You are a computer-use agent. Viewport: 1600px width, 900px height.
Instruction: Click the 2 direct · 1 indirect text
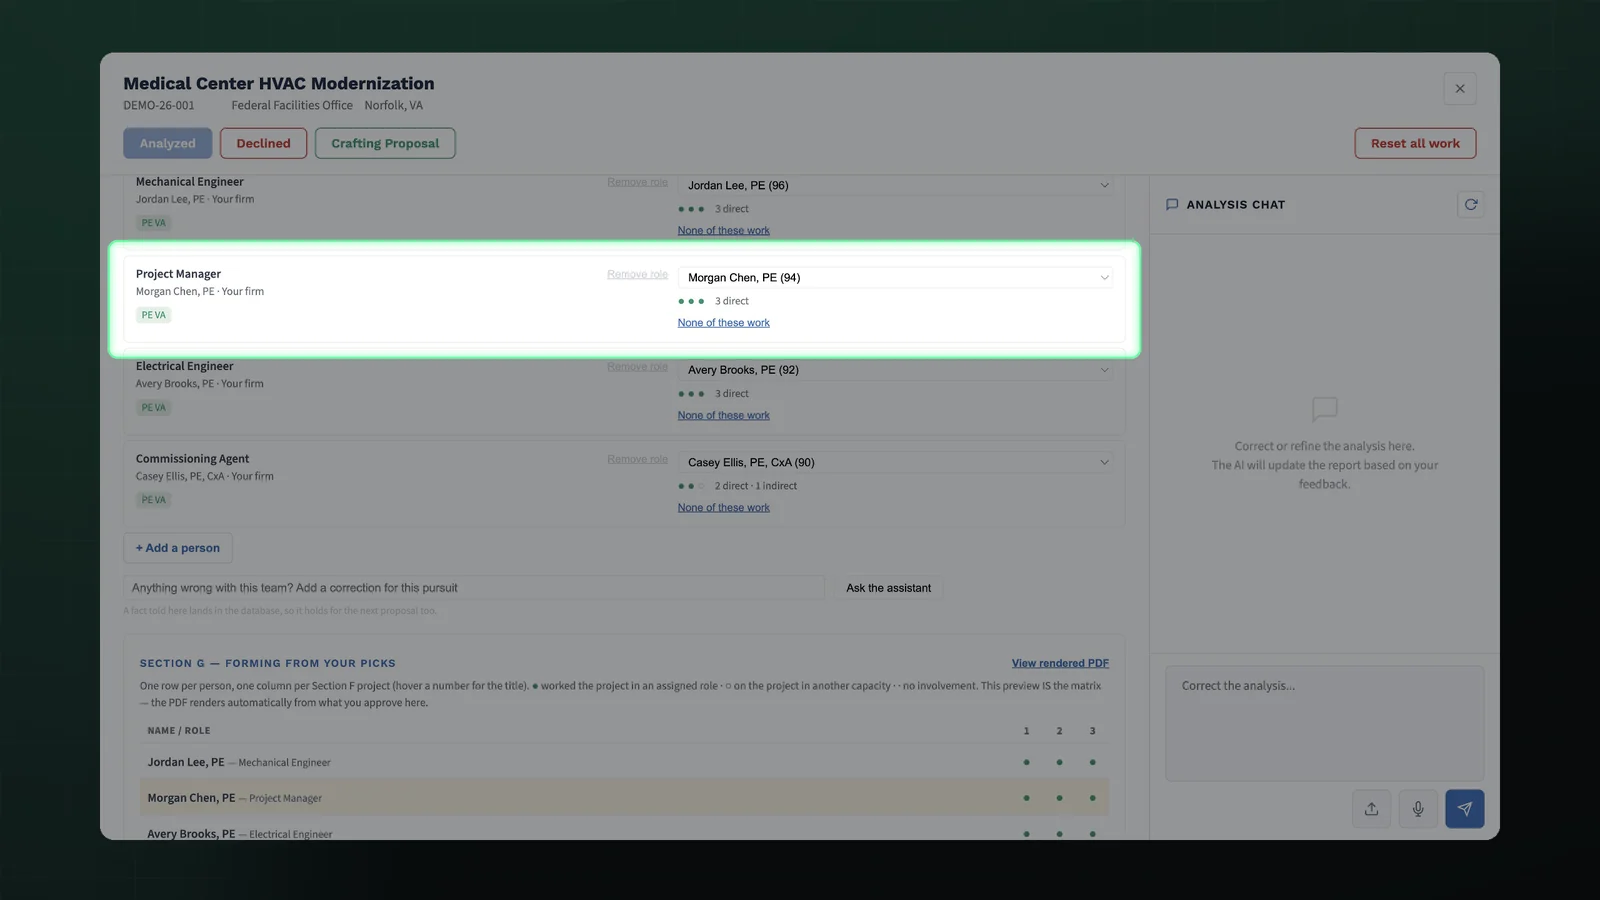coord(755,486)
